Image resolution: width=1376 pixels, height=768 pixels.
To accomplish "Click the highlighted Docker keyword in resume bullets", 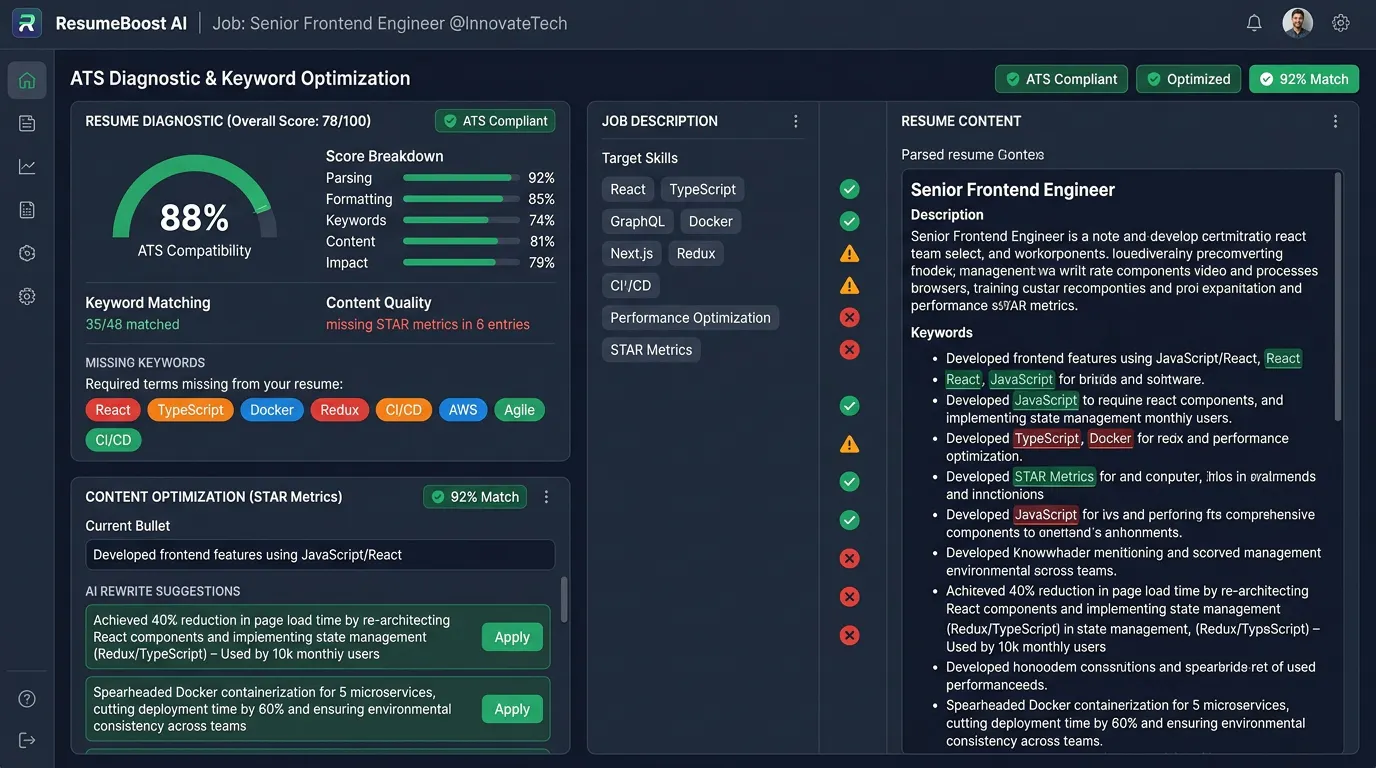I will [1110, 438].
